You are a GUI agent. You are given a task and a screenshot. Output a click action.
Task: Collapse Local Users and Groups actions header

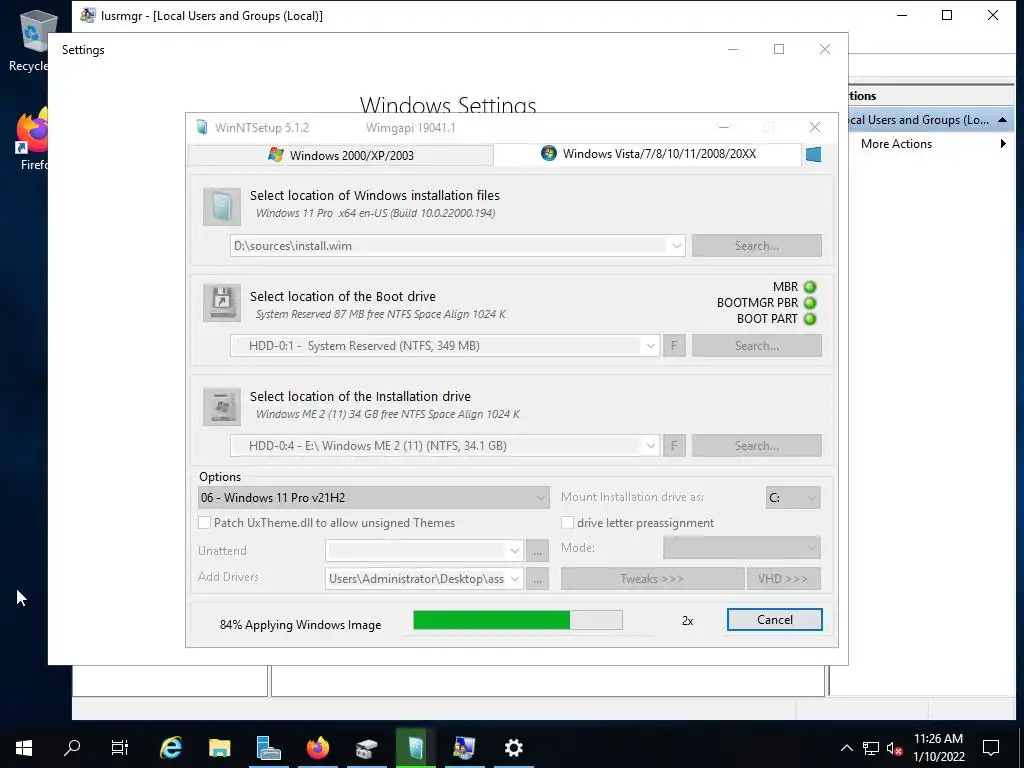tap(1002, 120)
